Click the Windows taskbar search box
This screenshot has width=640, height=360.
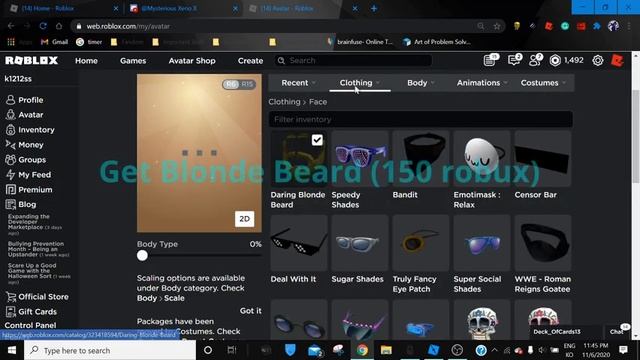110,350
